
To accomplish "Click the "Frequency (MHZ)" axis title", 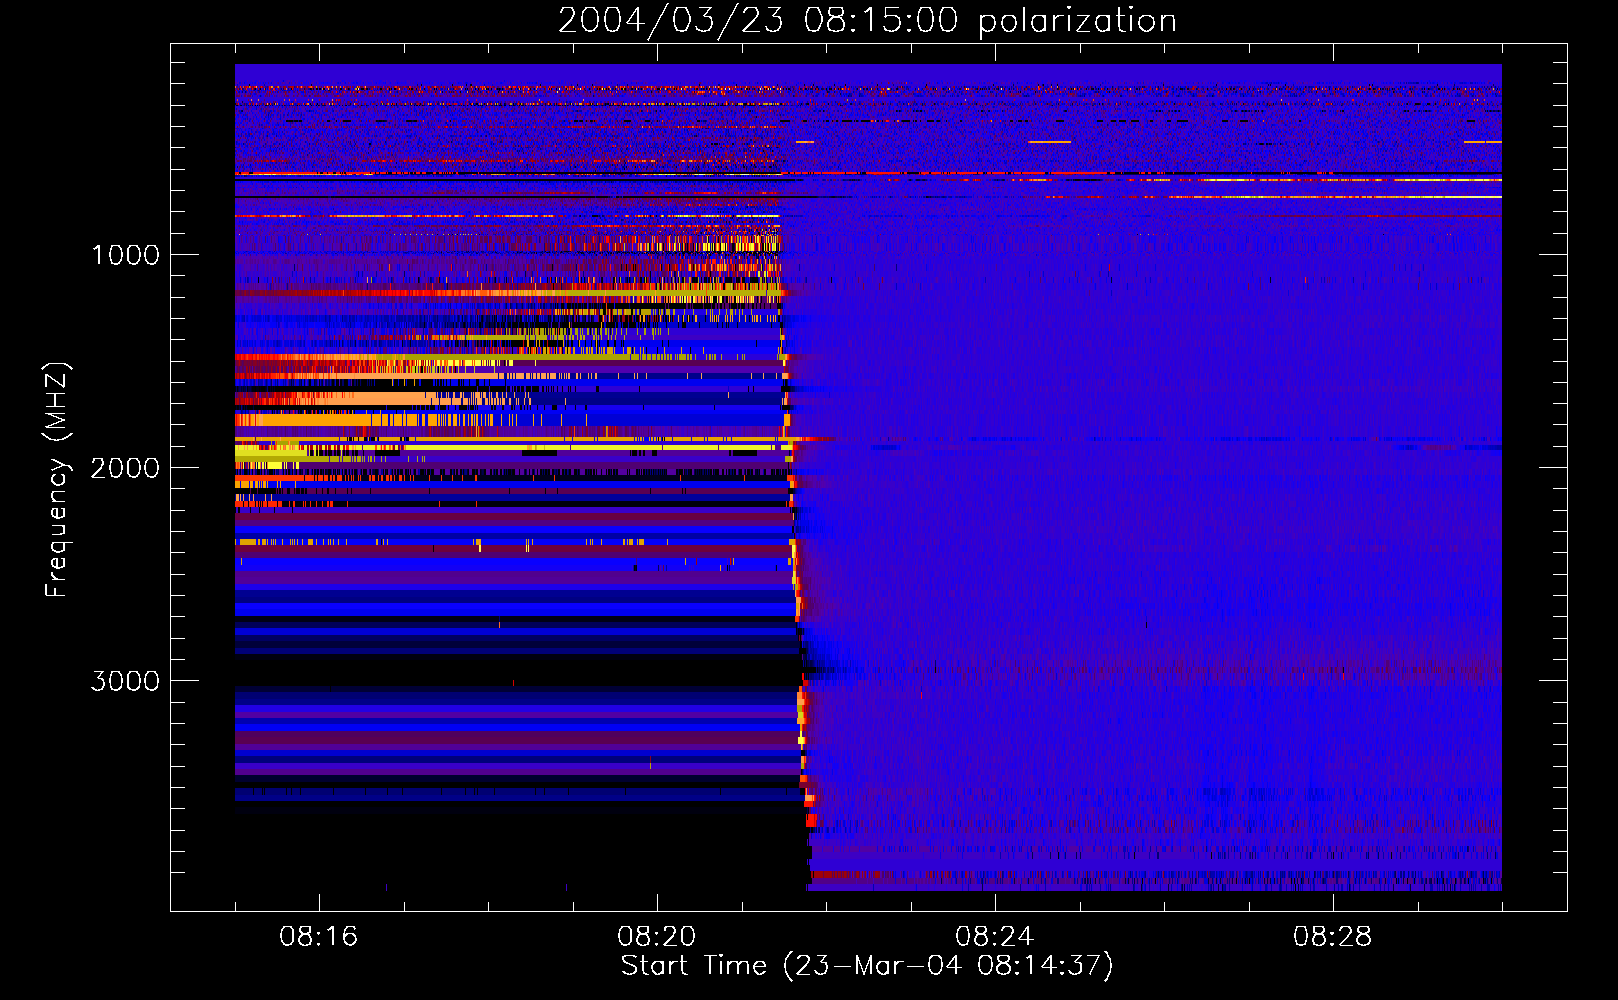I will [x=57, y=480].
